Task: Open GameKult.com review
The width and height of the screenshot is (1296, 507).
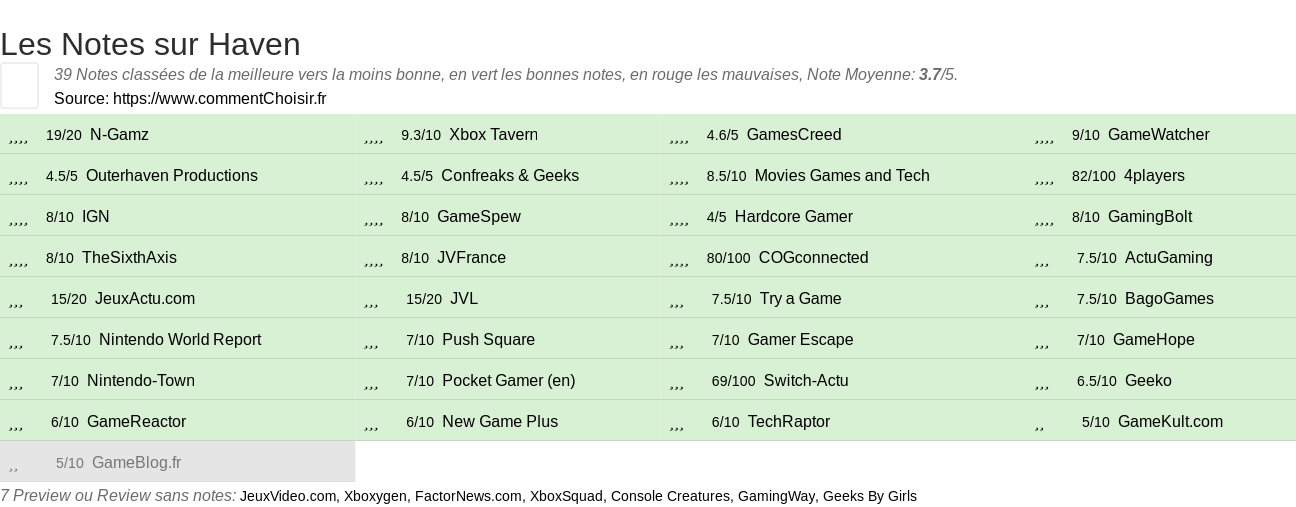Action: (x=1170, y=422)
